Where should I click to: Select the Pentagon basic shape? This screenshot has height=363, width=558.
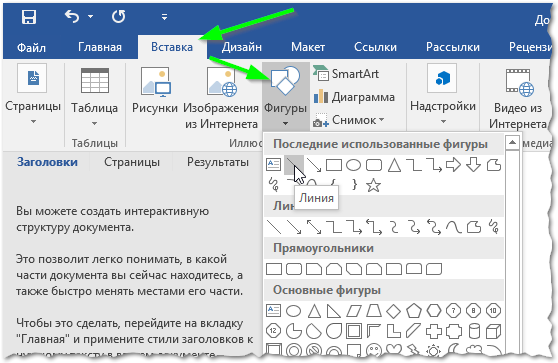click(x=414, y=311)
